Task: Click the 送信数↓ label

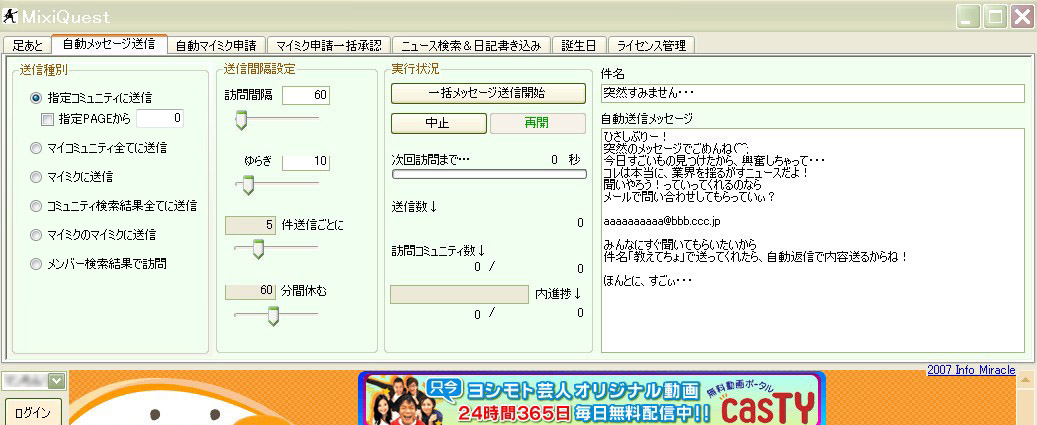Action: coord(415,207)
